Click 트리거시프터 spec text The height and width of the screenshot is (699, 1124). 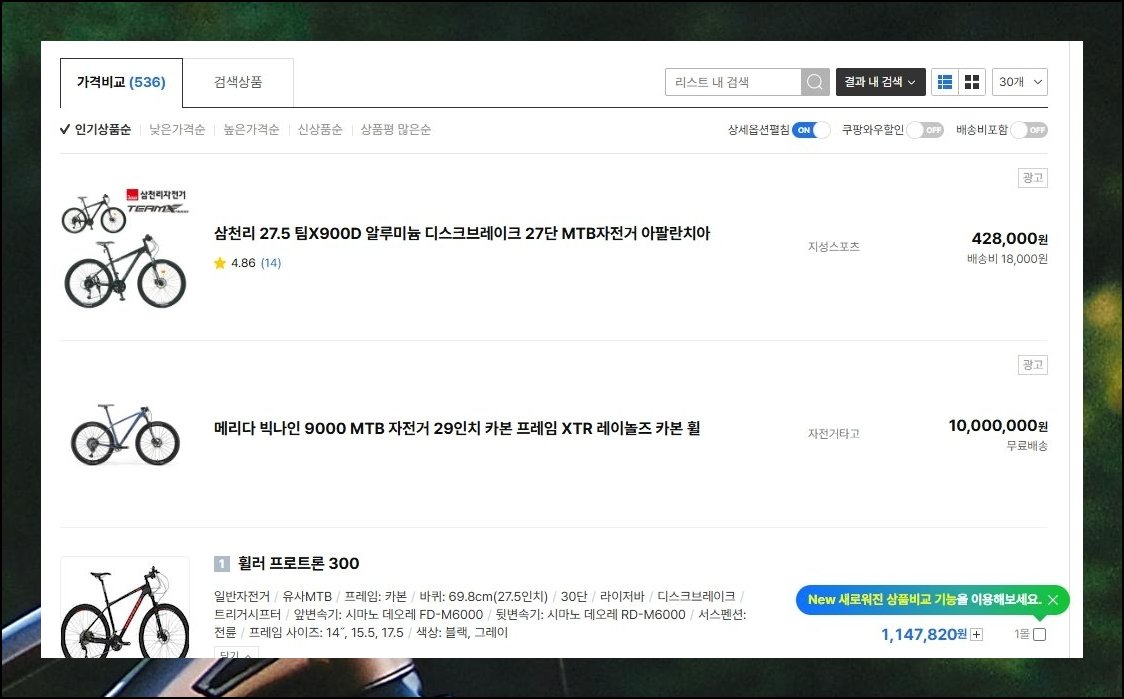tap(247, 614)
